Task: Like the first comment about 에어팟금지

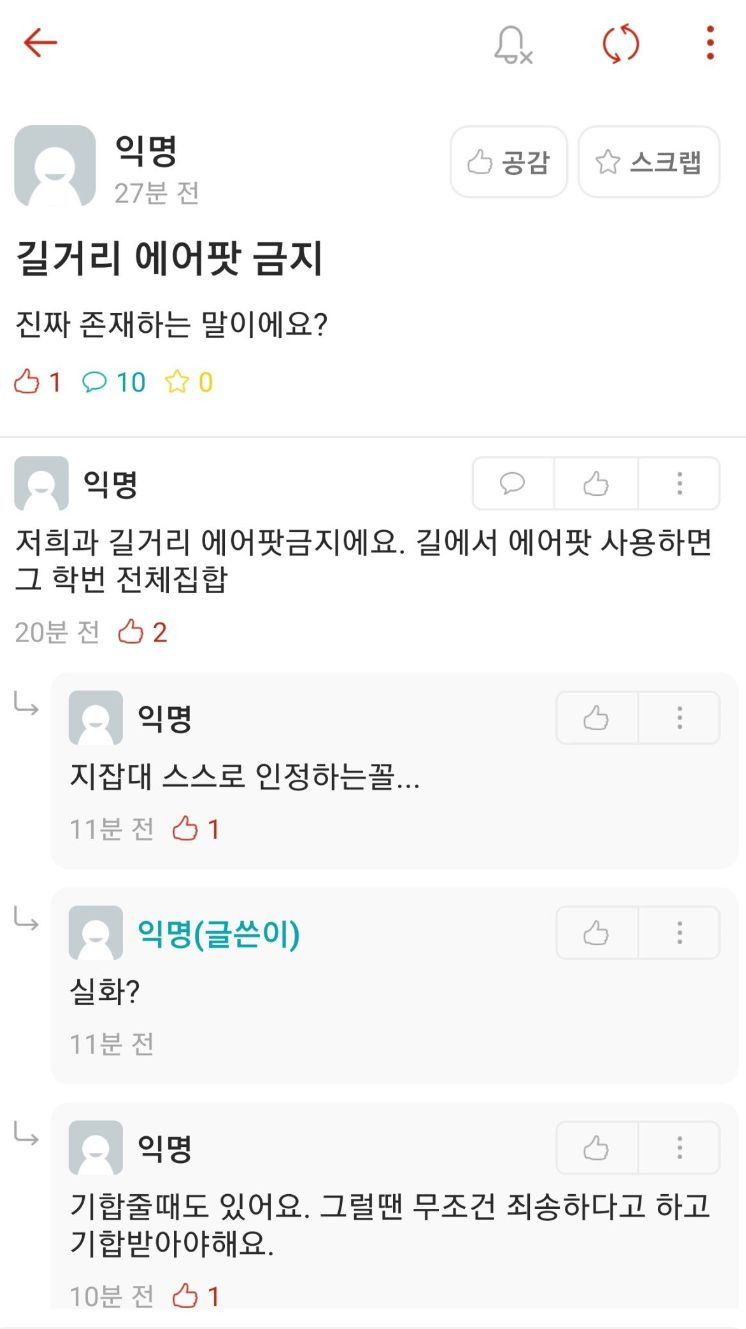Action: coord(596,484)
